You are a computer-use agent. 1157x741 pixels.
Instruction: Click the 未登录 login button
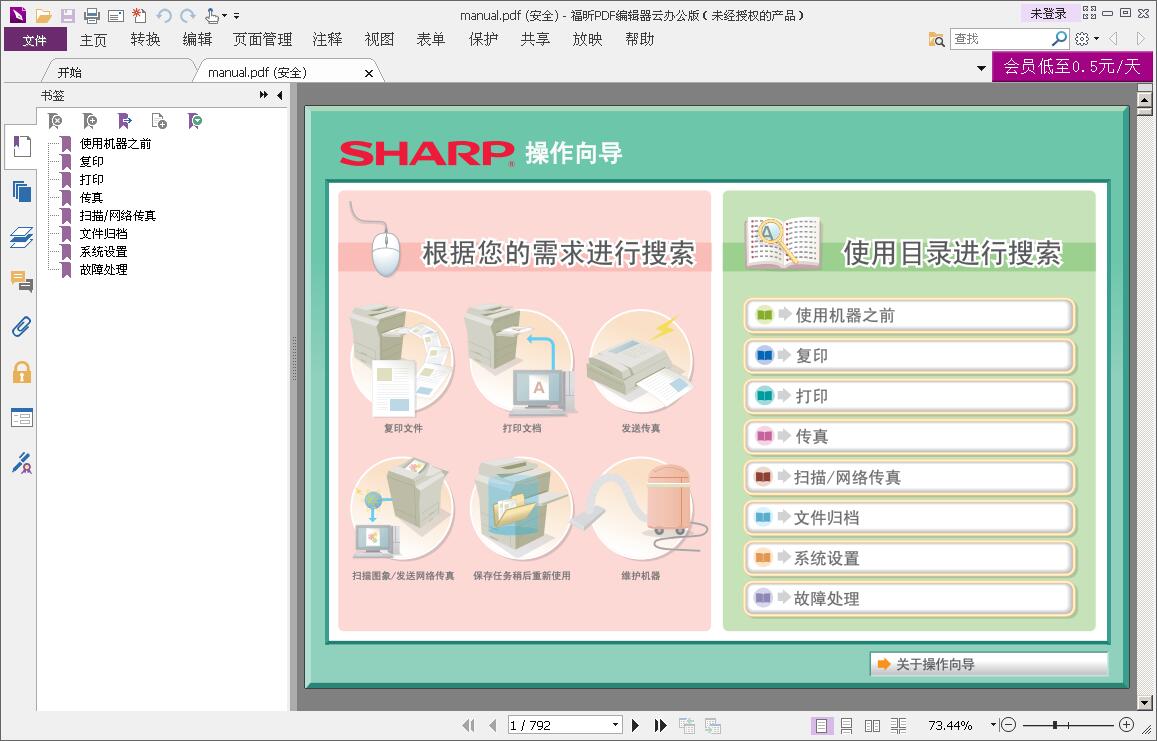tap(1049, 13)
